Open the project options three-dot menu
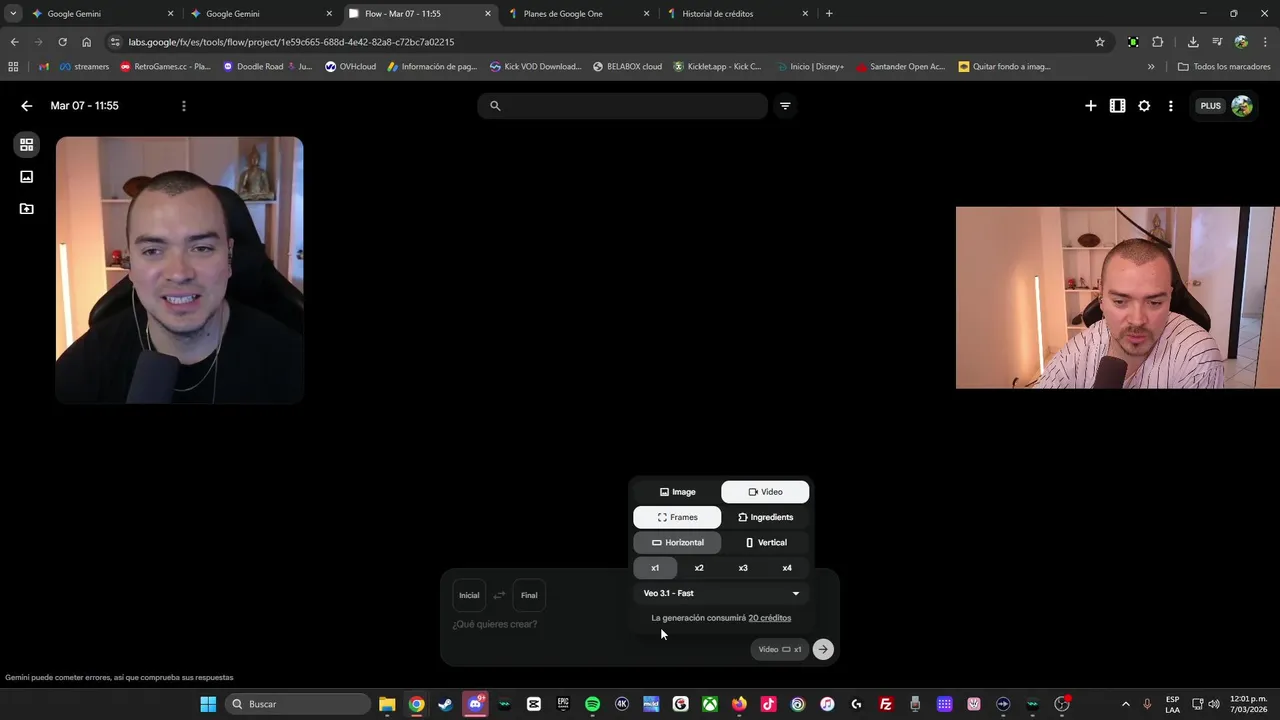Viewport: 1280px width, 720px height. 183,106
